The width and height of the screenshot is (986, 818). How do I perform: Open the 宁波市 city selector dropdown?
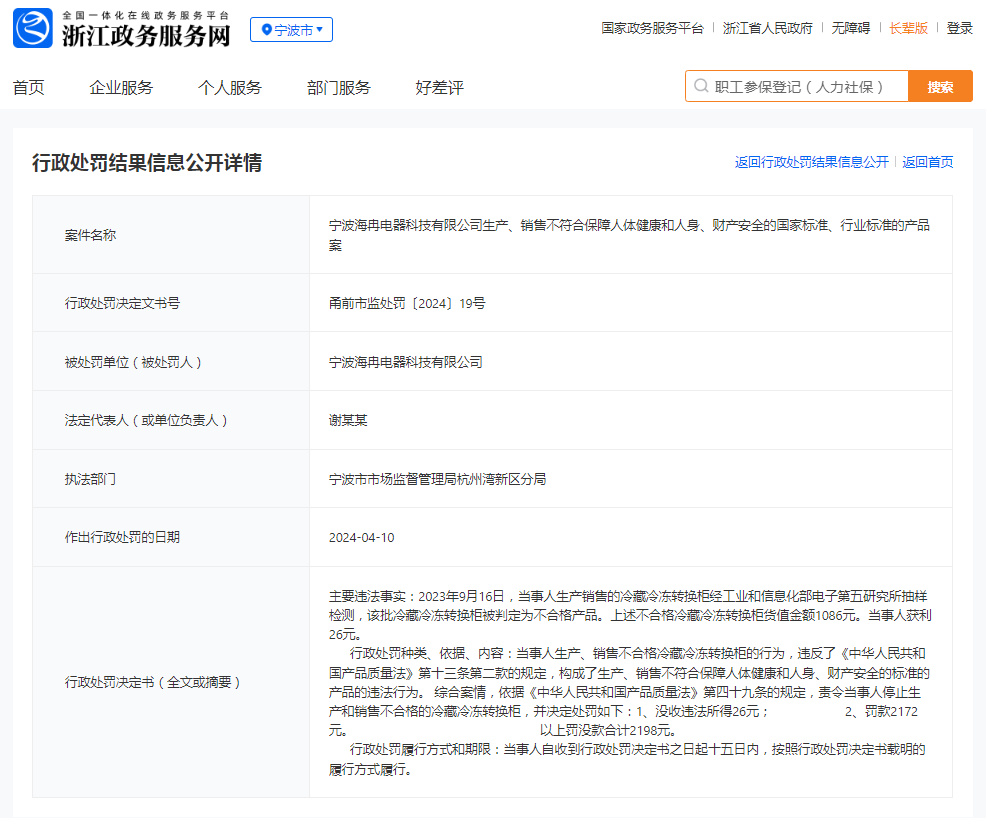[291, 30]
